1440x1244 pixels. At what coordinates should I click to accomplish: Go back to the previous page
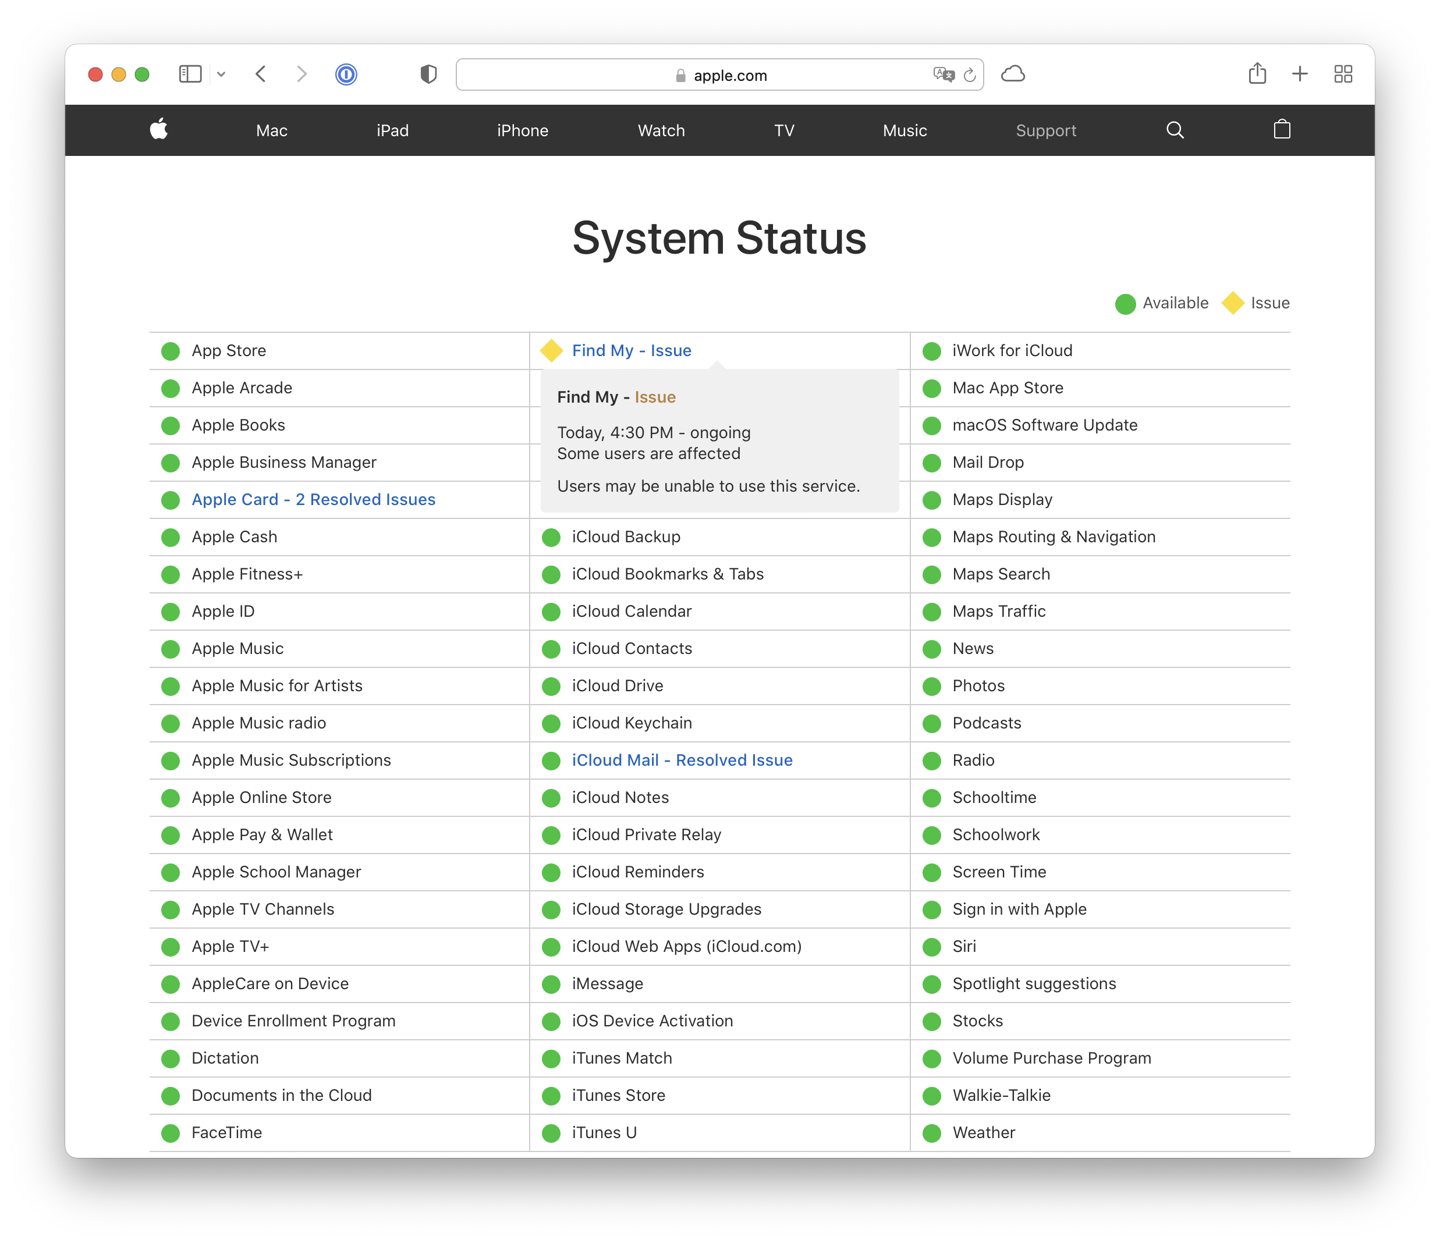point(261,74)
